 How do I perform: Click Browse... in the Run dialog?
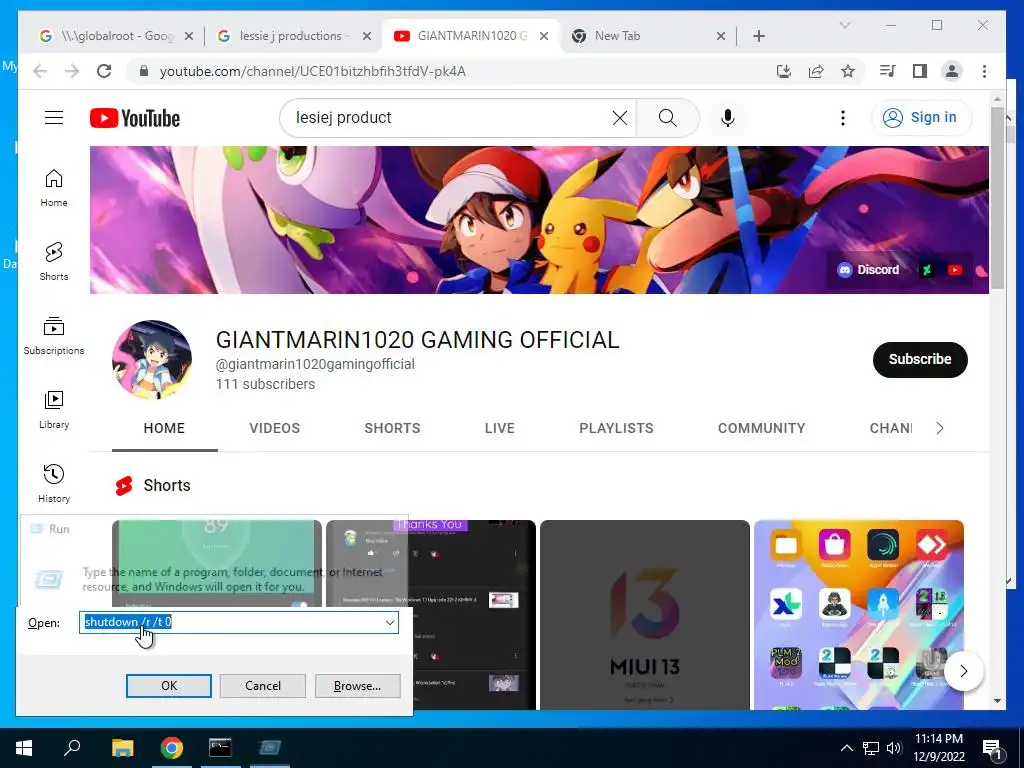click(357, 686)
